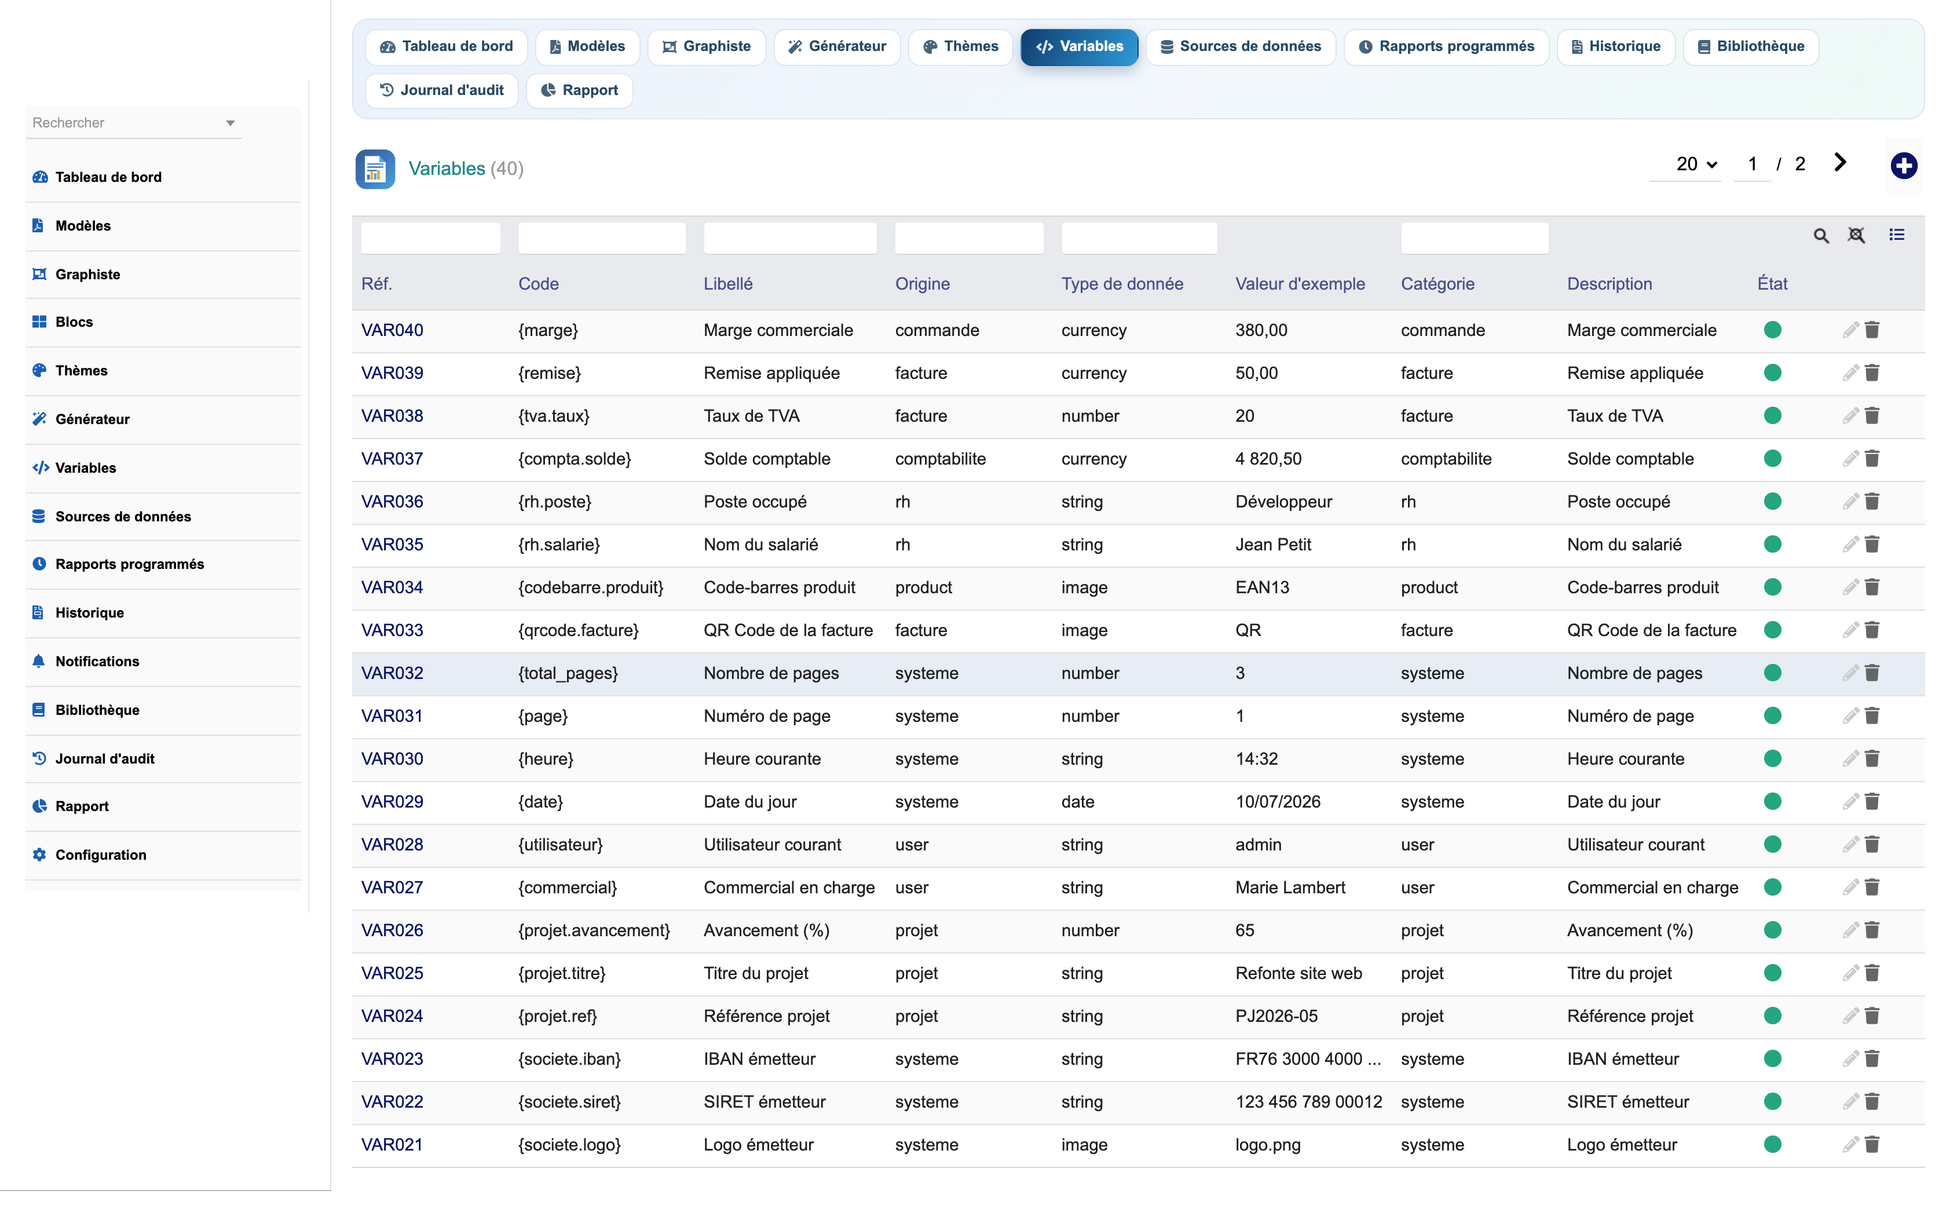Click the Type de donnée filter field
Screen dimensions: 1946x1205
(x=1139, y=238)
